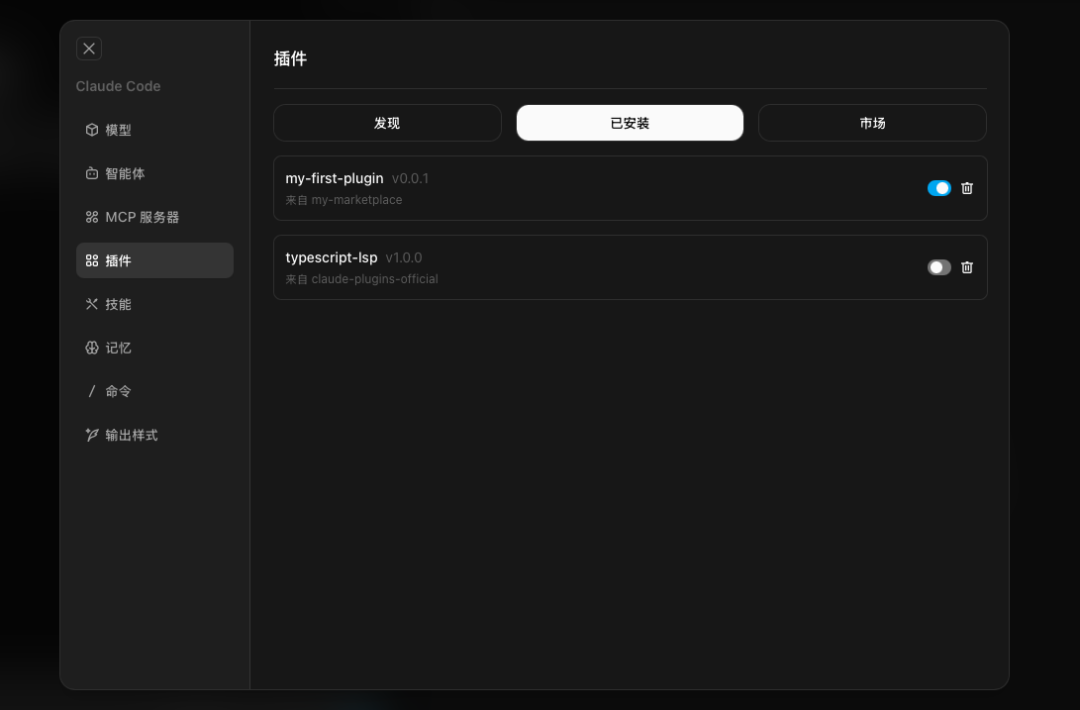Click the my-first-plugin name text

334,178
